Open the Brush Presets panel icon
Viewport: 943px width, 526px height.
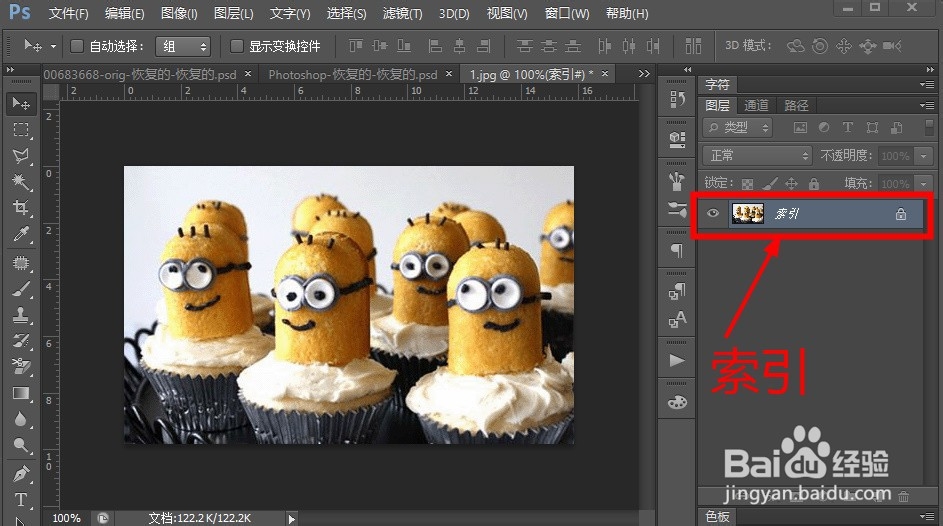[677, 180]
